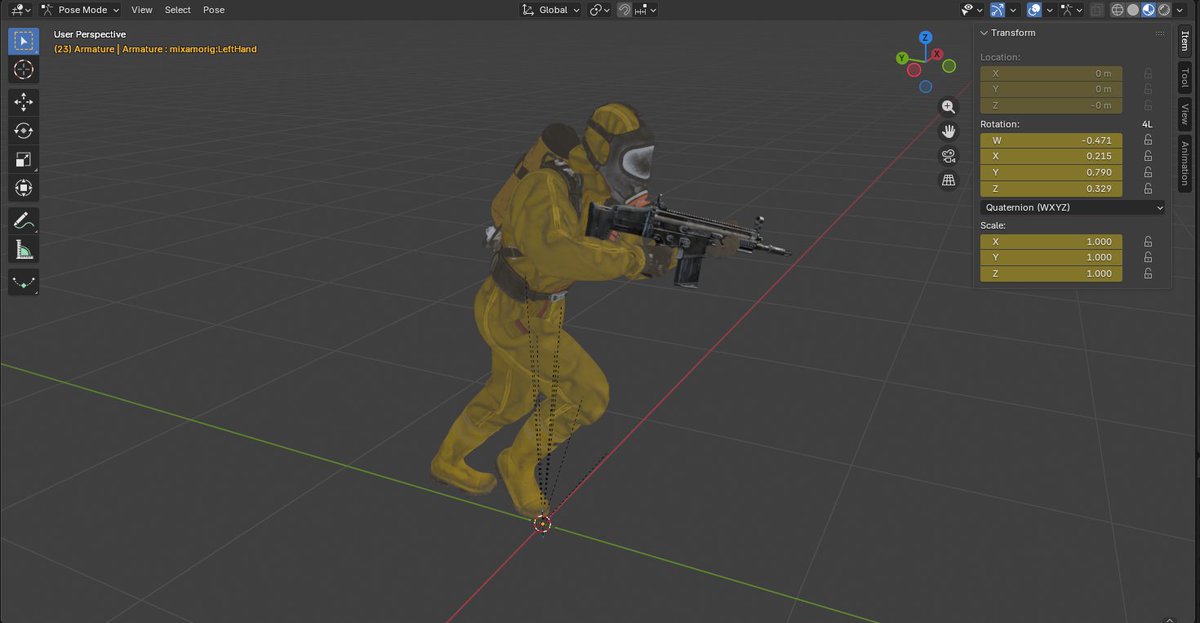Click the zoom magnifier viewport button
Image resolution: width=1200 pixels, height=623 pixels.
coord(949,107)
